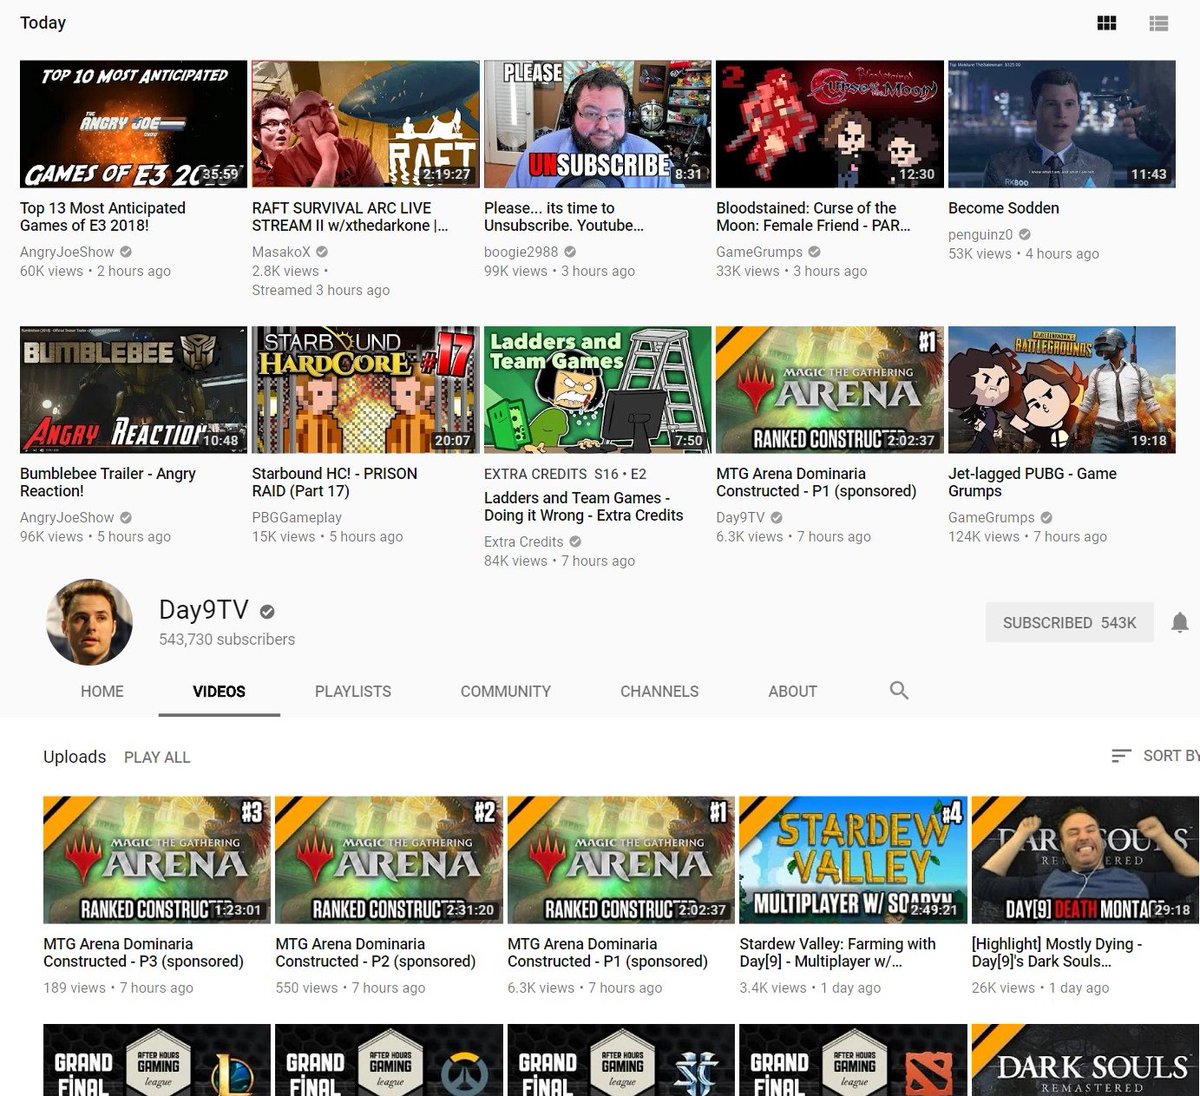Screen dimensions: 1200x1096
Task: Open Grand Final Dota 2 league thumbnail
Action: click(x=852, y=1060)
